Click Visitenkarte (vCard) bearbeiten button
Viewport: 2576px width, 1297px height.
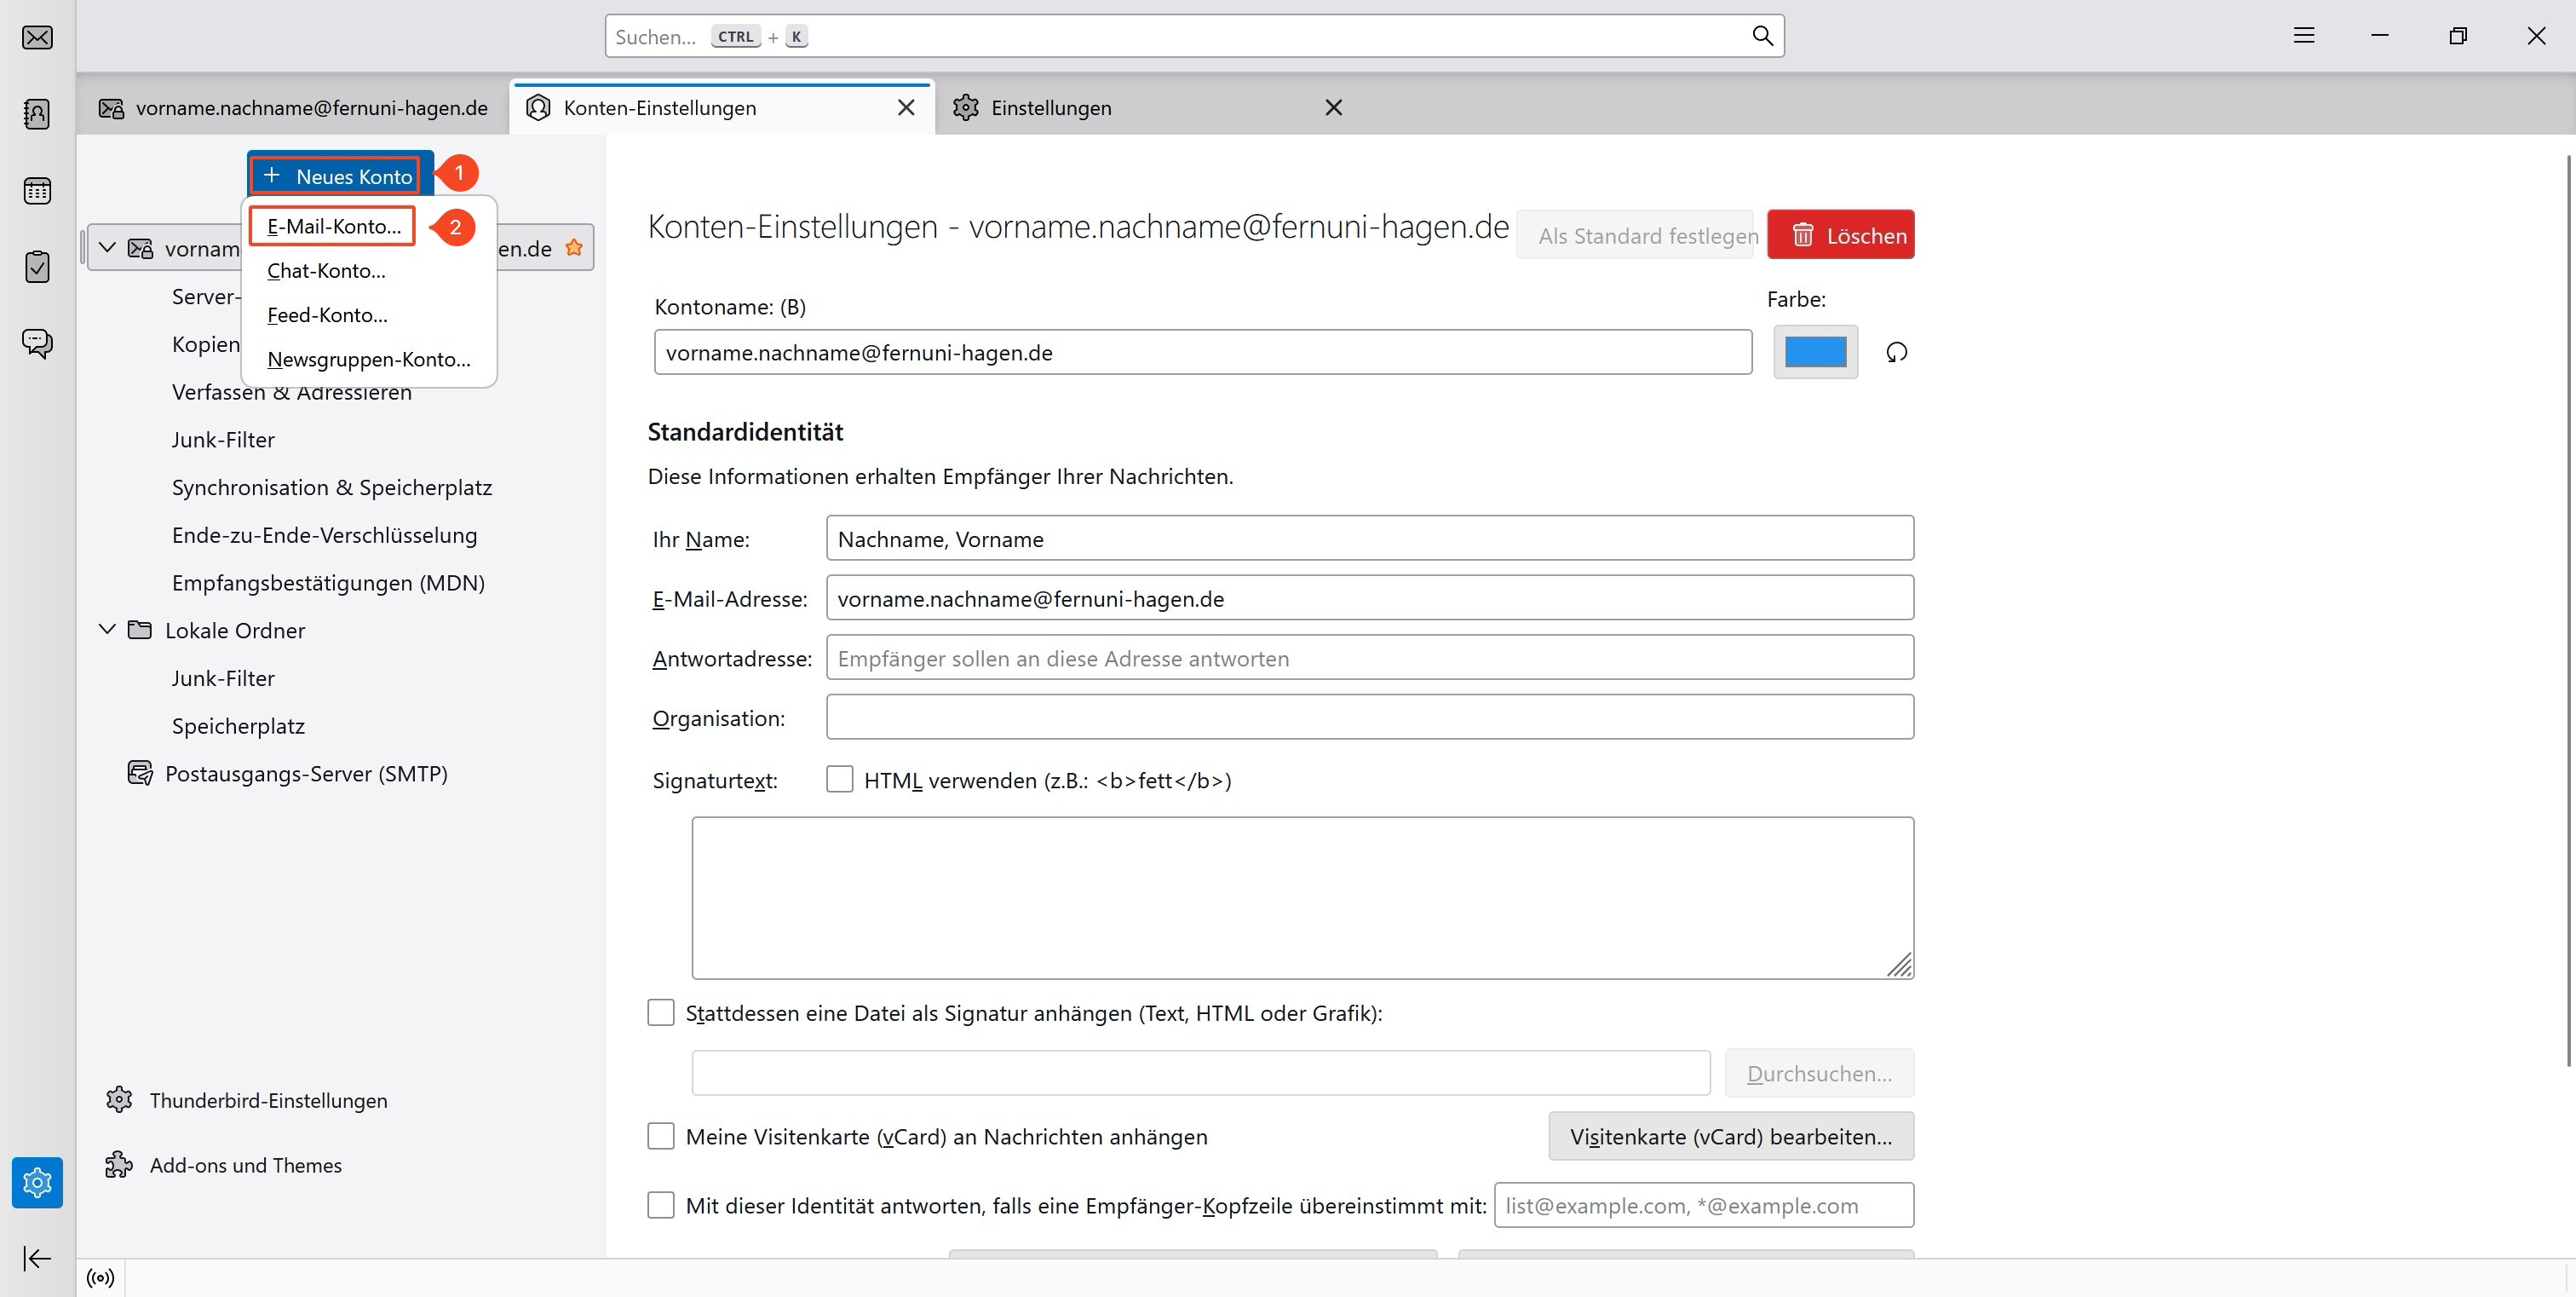[x=1731, y=1136]
